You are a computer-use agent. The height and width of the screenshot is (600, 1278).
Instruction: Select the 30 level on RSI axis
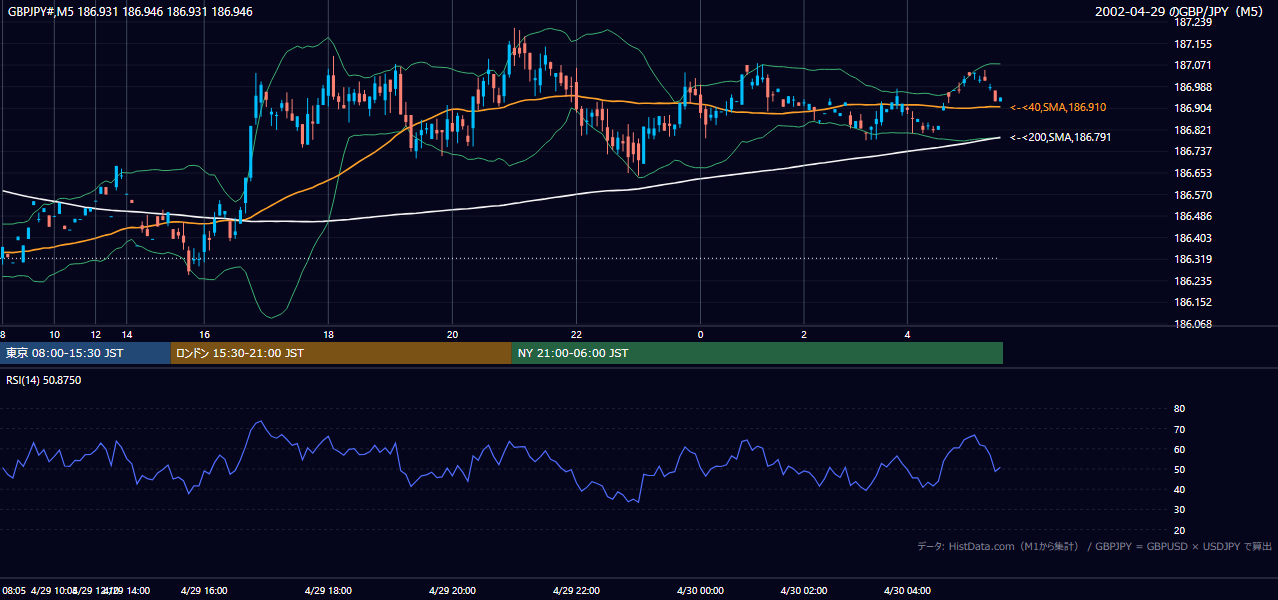coord(1179,510)
